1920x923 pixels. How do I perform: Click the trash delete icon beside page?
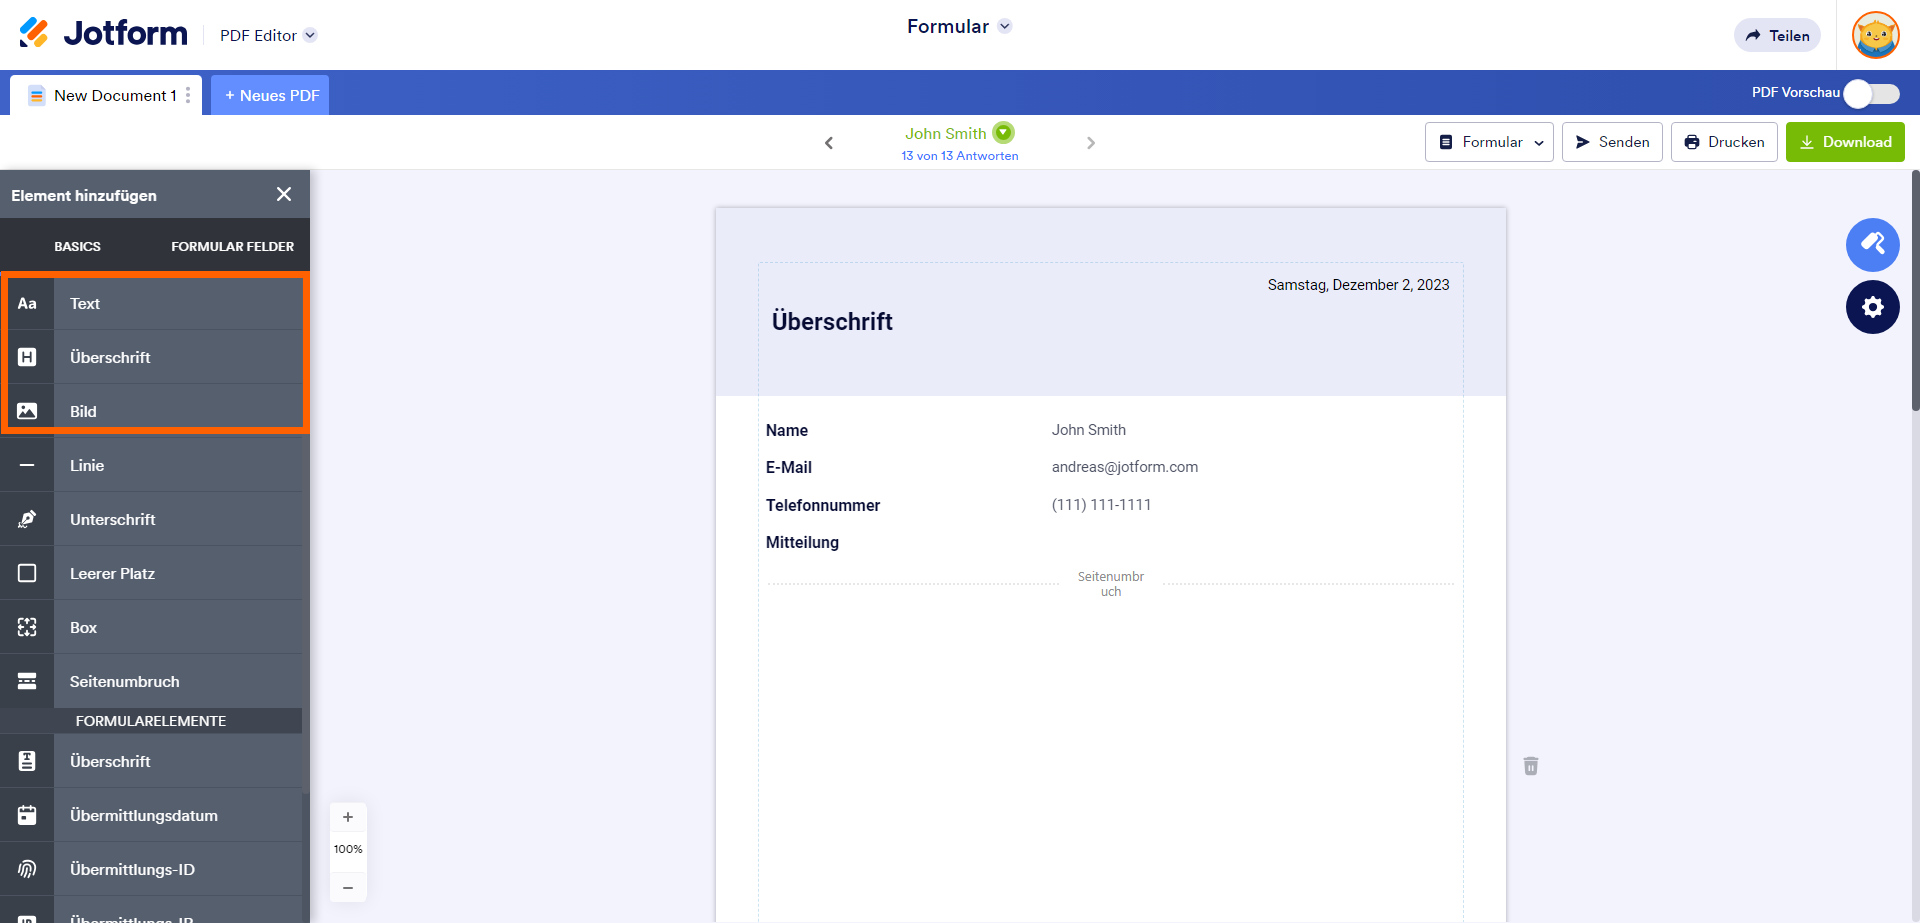1531,766
